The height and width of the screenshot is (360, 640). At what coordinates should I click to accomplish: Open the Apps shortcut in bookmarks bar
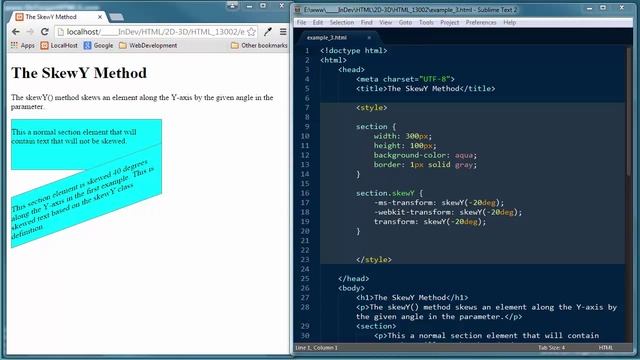click(23, 45)
